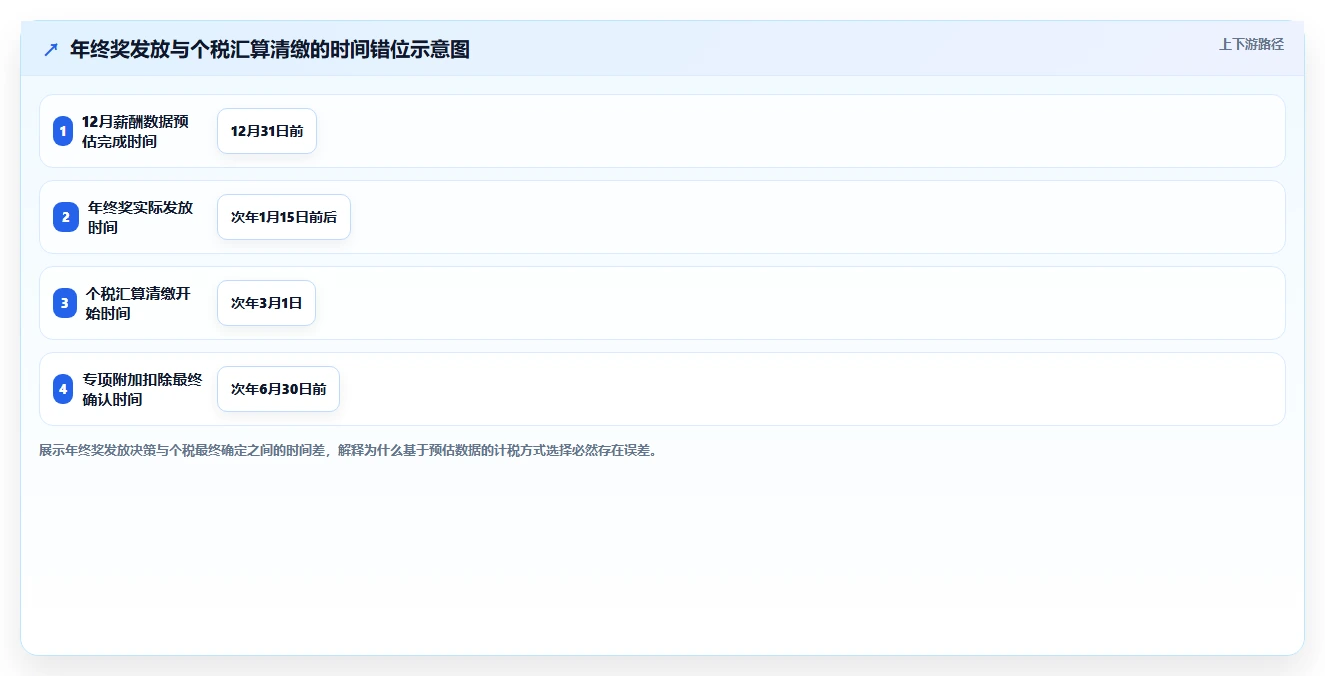
Task: Select the '次年1月15日前后' date chip
Action: pos(284,217)
